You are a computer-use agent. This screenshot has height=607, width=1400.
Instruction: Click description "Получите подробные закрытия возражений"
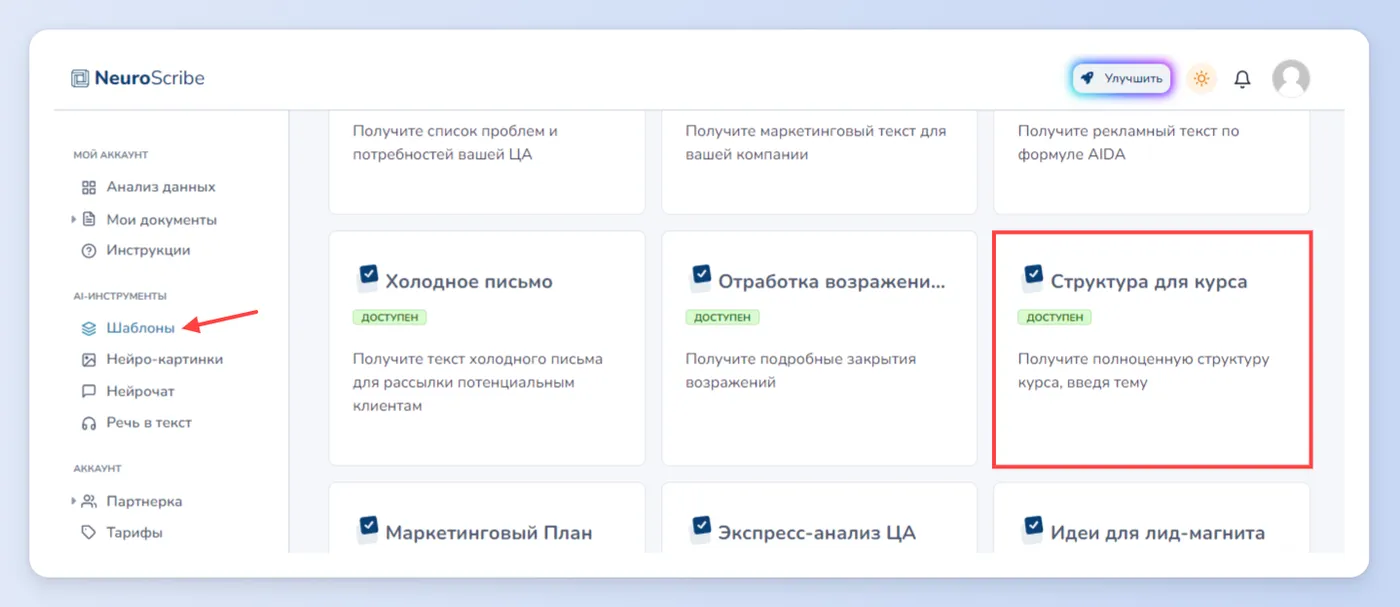(801, 371)
